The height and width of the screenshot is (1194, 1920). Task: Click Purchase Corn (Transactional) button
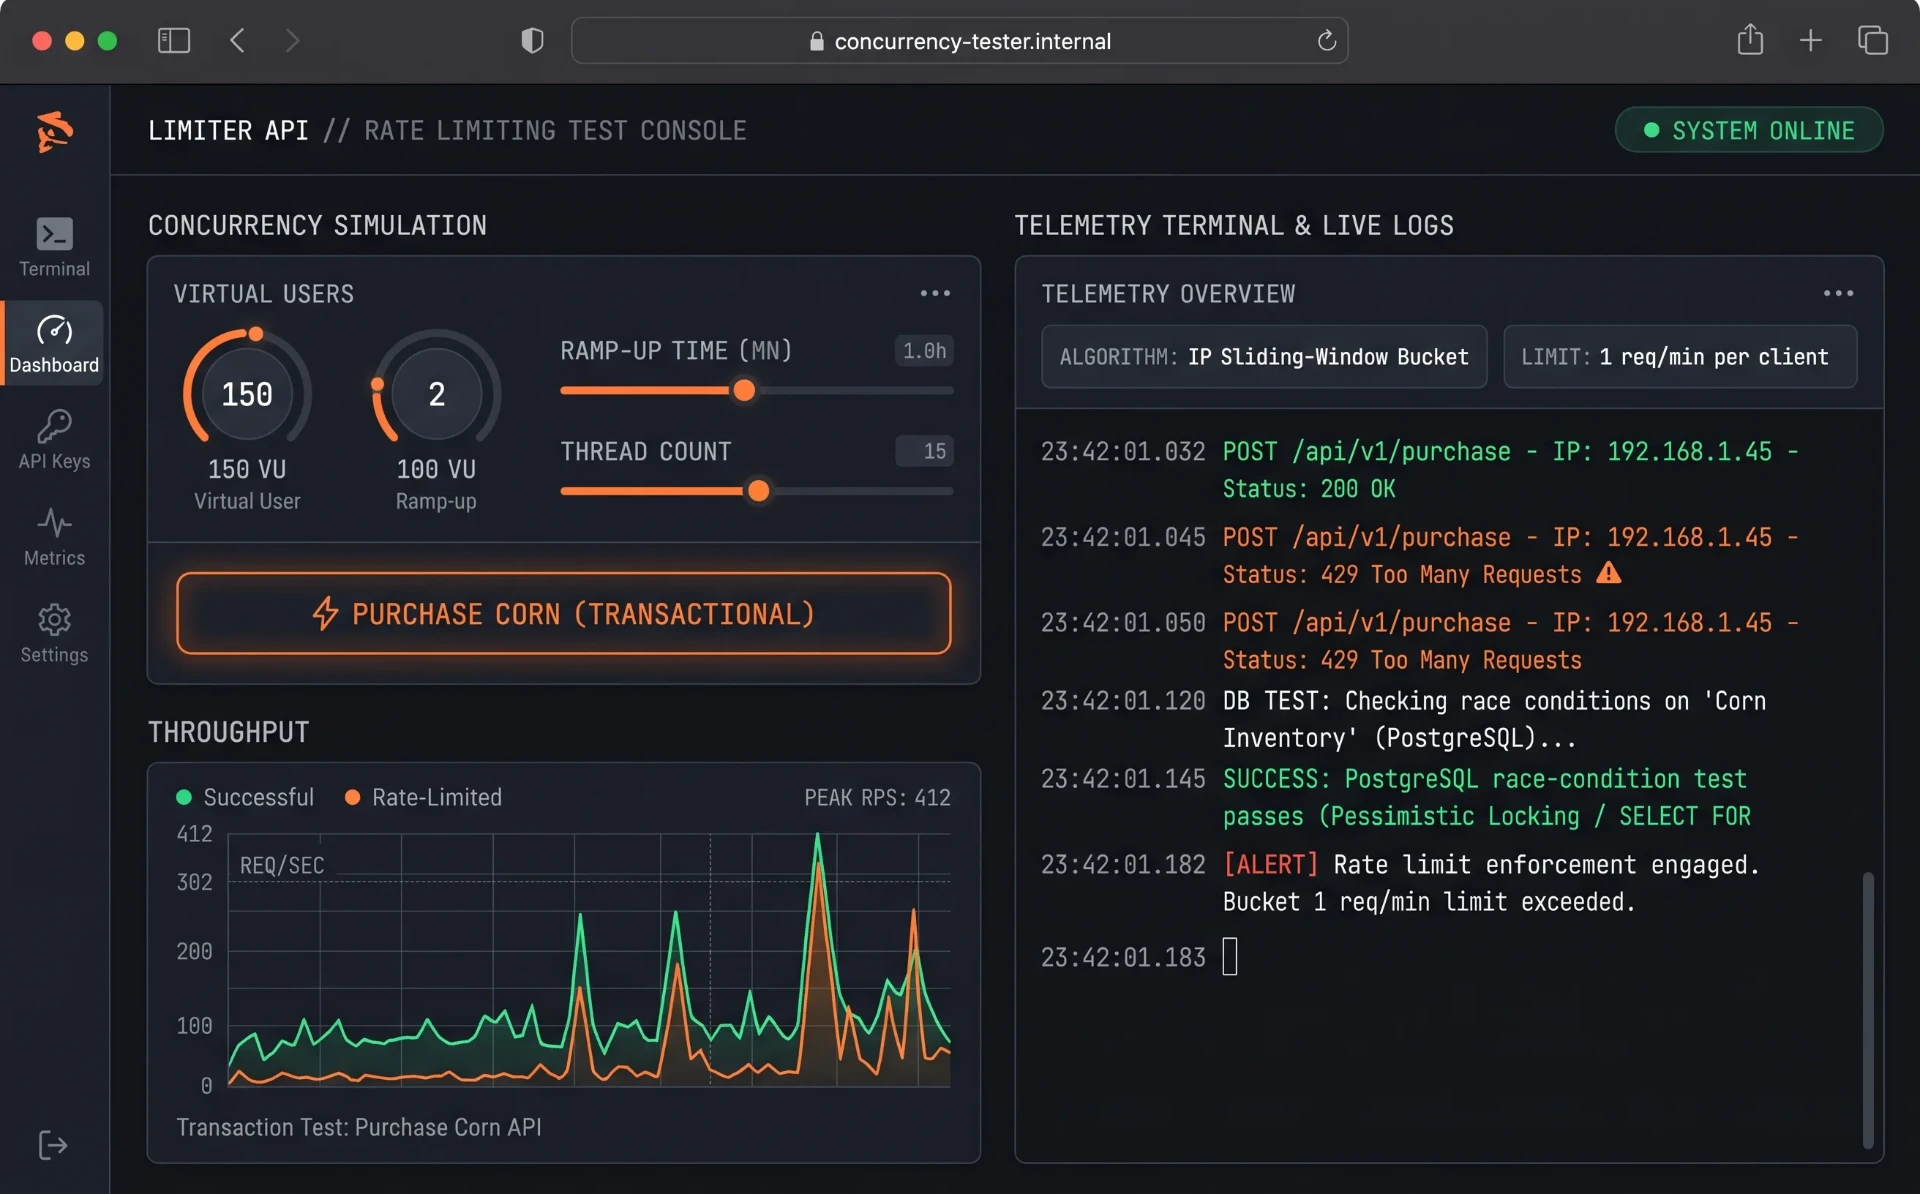[x=564, y=613]
